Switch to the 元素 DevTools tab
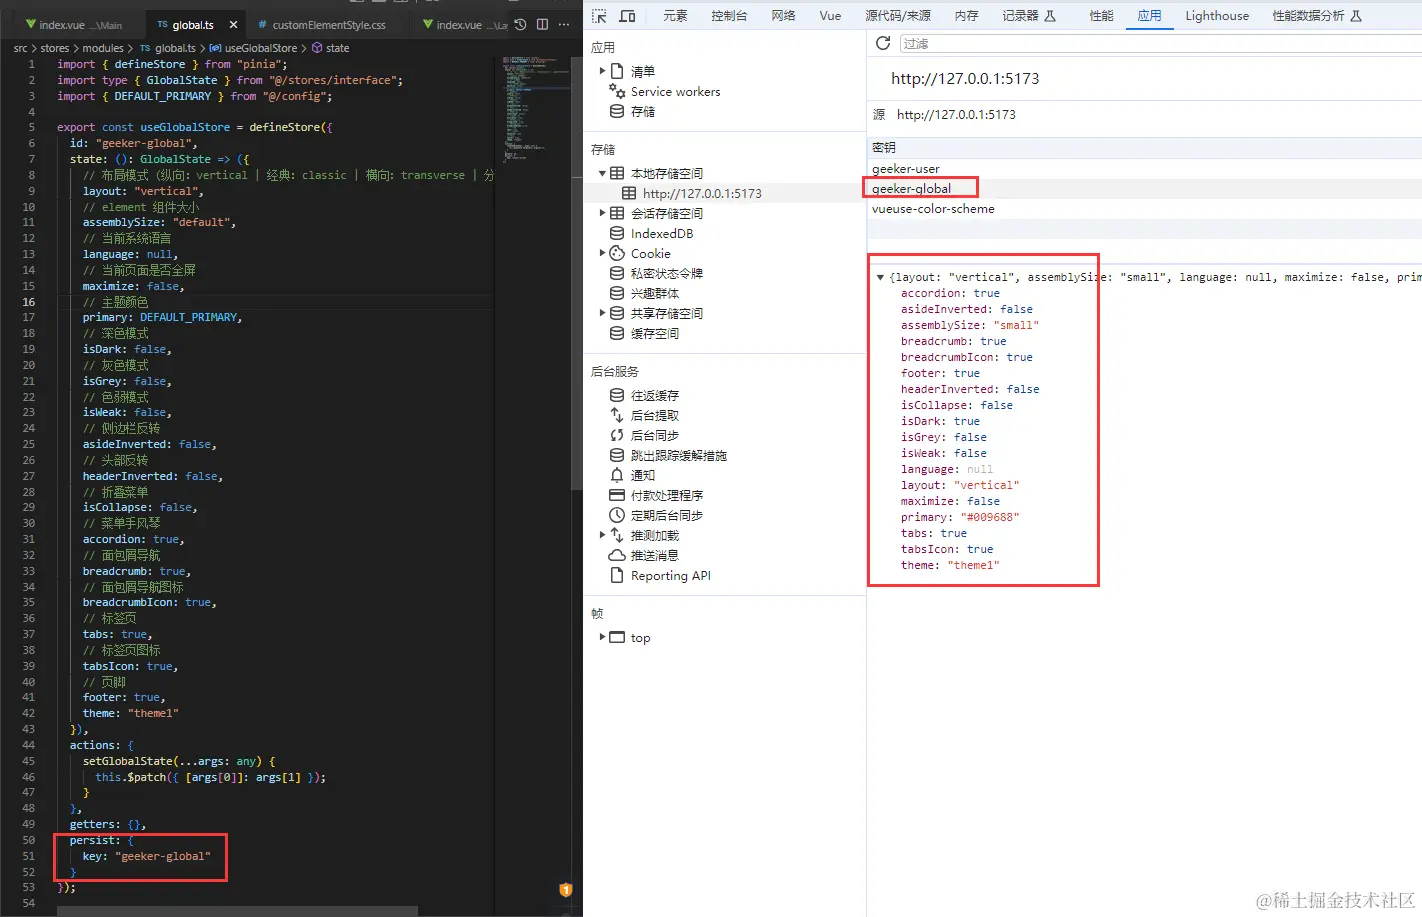Viewport: 1422px width, 917px height. coord(675,16)
